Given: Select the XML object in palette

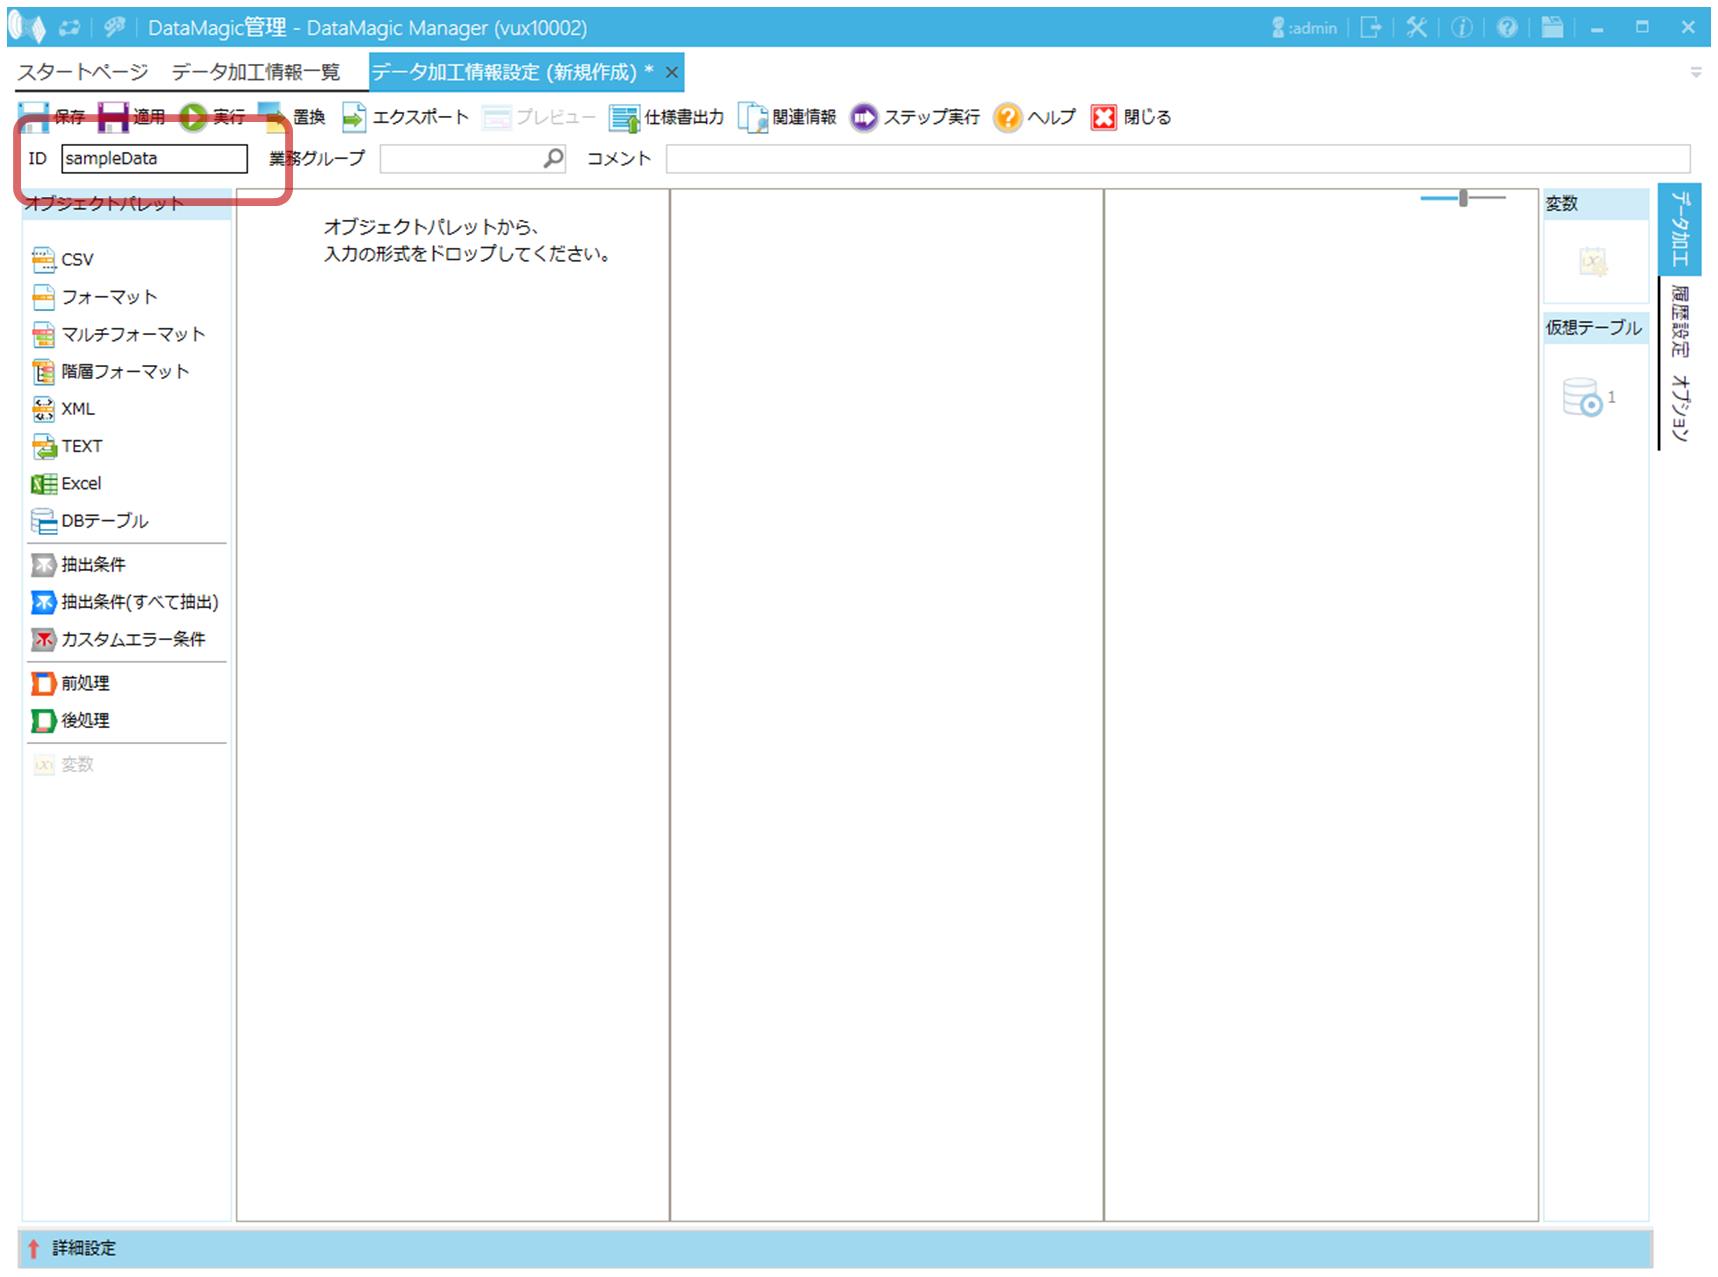Looking at the screenshot, I should (63, 409).
